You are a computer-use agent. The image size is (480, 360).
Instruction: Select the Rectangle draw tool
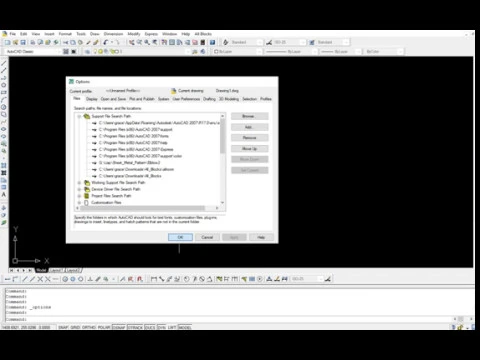pos(4,92)
